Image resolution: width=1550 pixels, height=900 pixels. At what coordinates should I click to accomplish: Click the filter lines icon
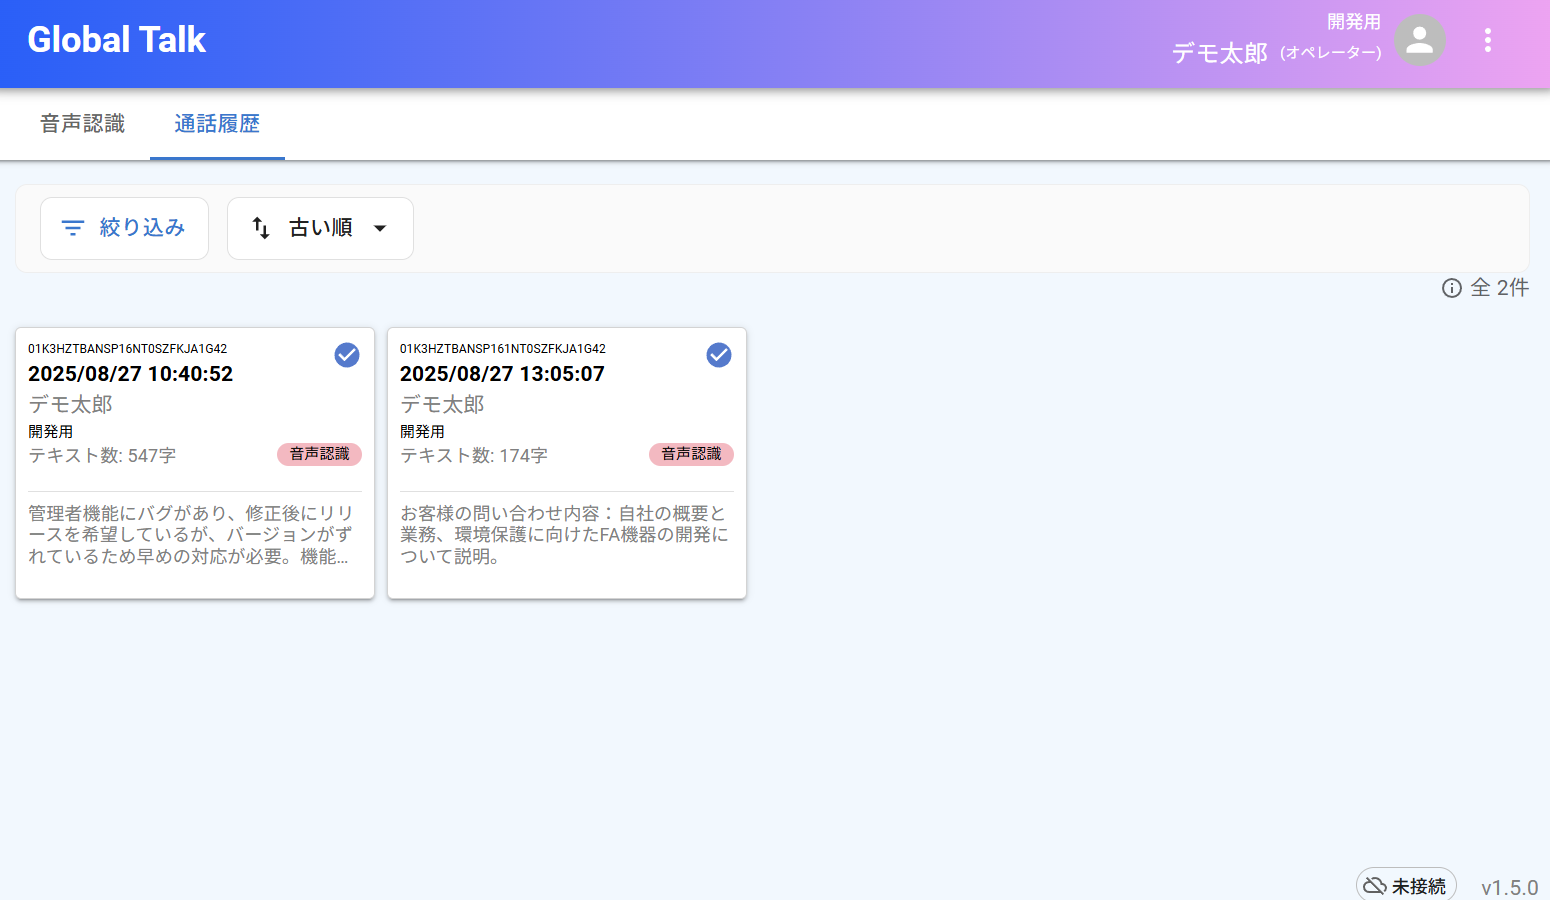point(73,228)
